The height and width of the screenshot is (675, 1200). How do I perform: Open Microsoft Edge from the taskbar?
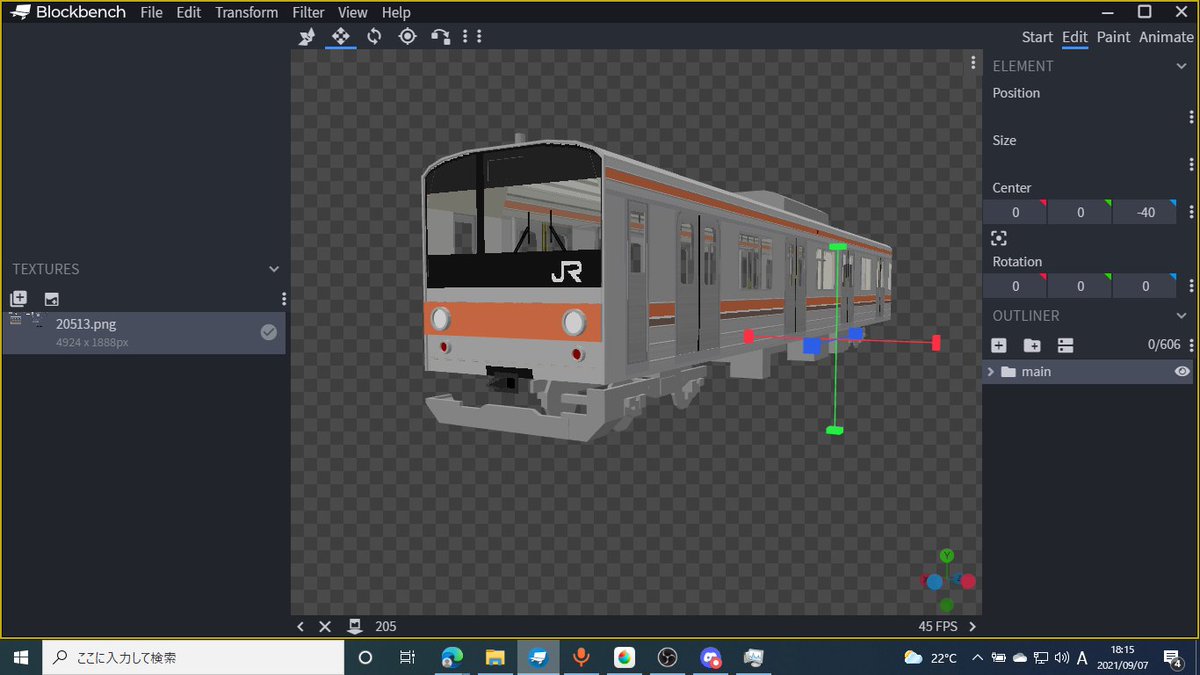(x=452, y=657)
